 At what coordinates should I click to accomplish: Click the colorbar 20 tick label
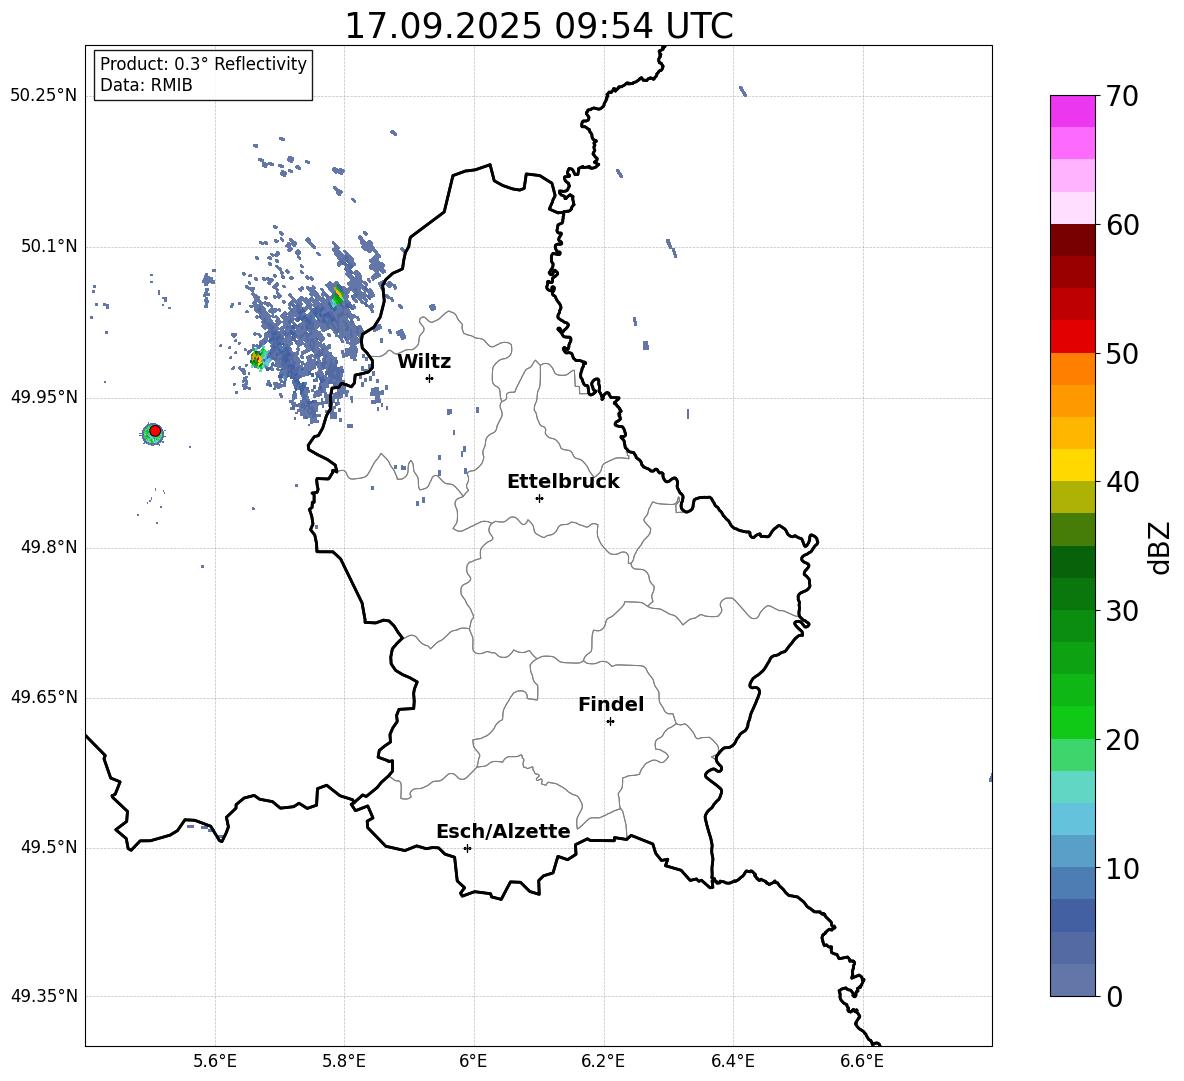click(1123, 739)
